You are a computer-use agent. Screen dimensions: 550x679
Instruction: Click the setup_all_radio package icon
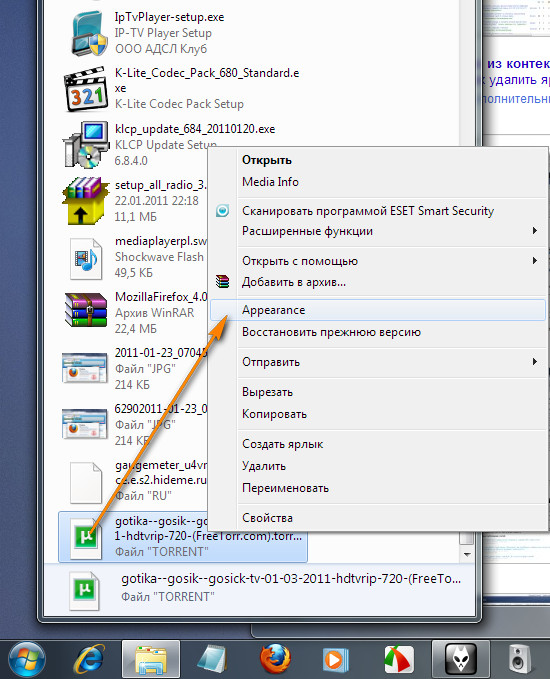[86, 200]
